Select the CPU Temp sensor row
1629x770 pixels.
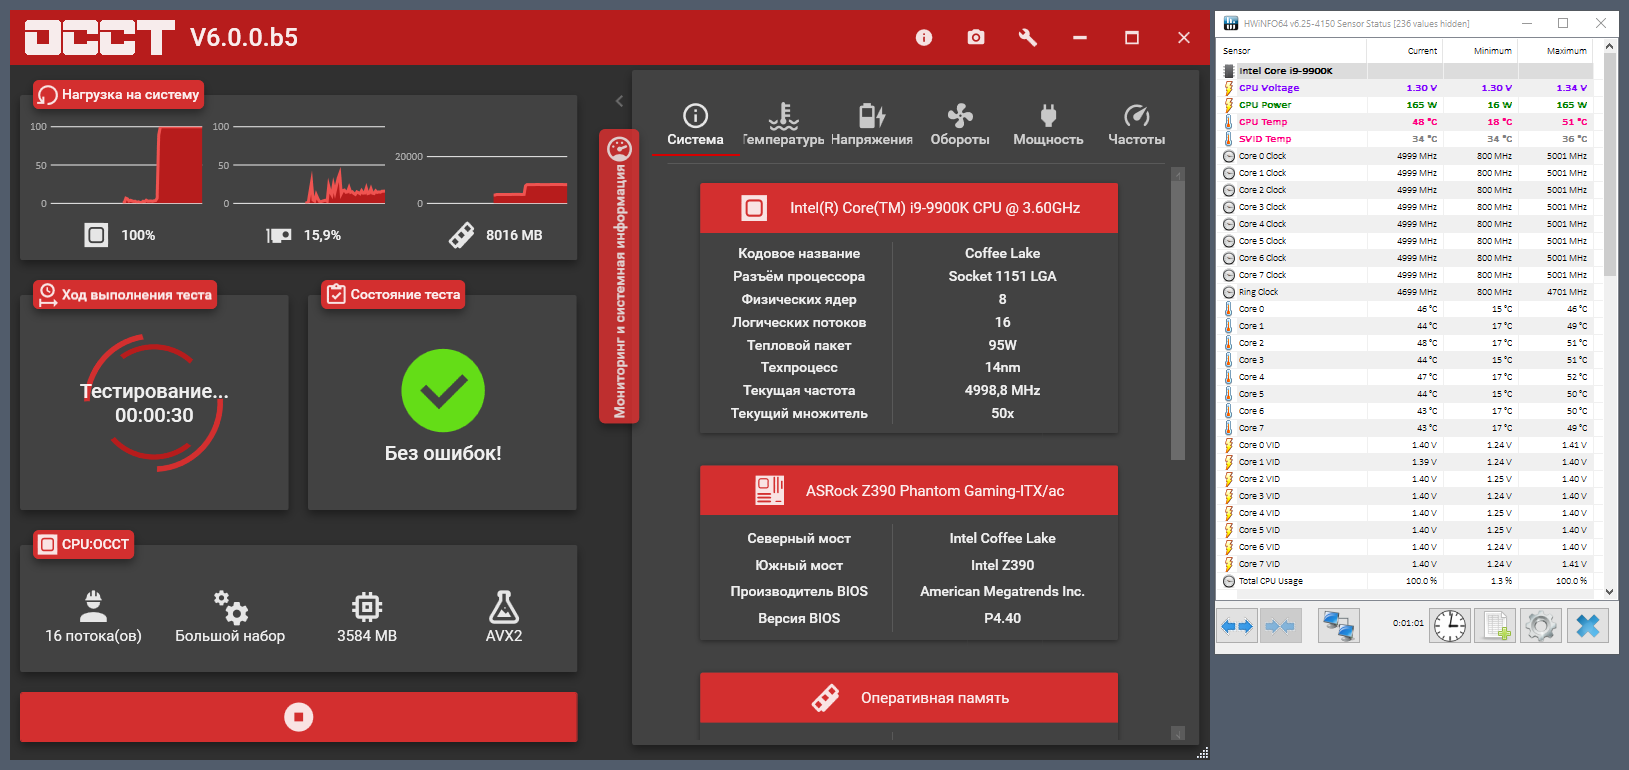(x=1405, y=122)
